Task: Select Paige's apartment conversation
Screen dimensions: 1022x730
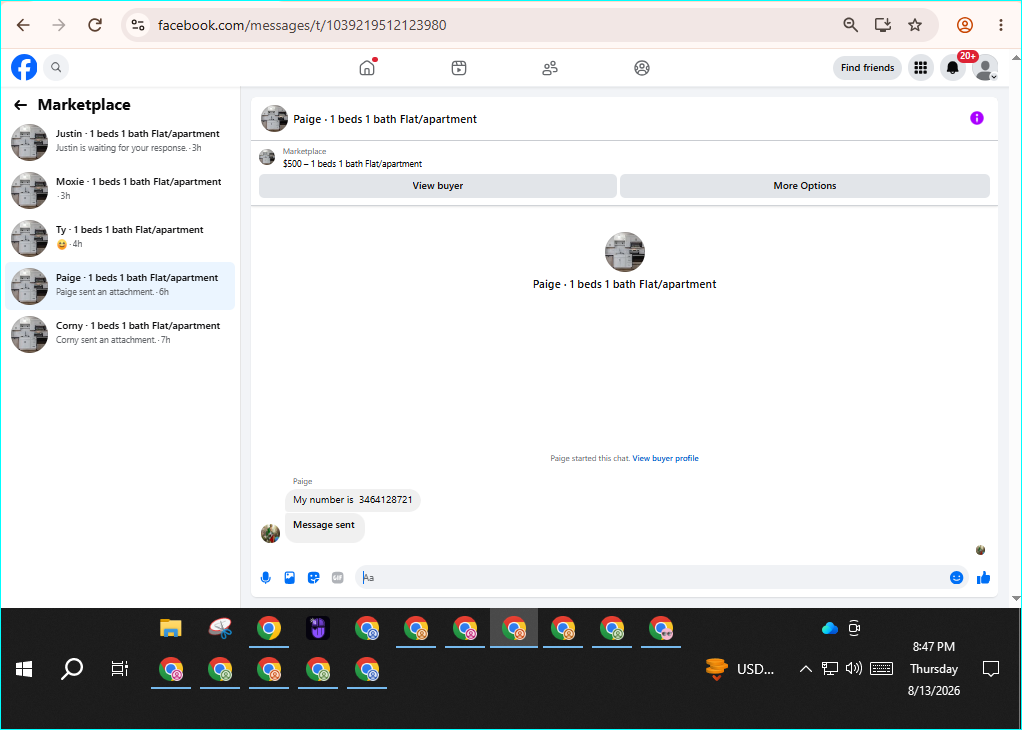Action: pos(120,285)
